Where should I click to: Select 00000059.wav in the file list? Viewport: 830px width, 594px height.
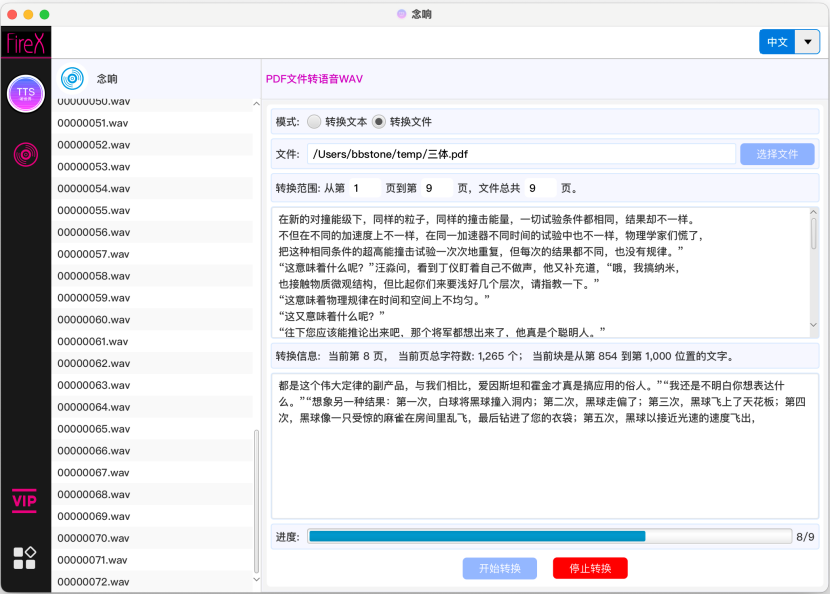[x=152, y=298]
